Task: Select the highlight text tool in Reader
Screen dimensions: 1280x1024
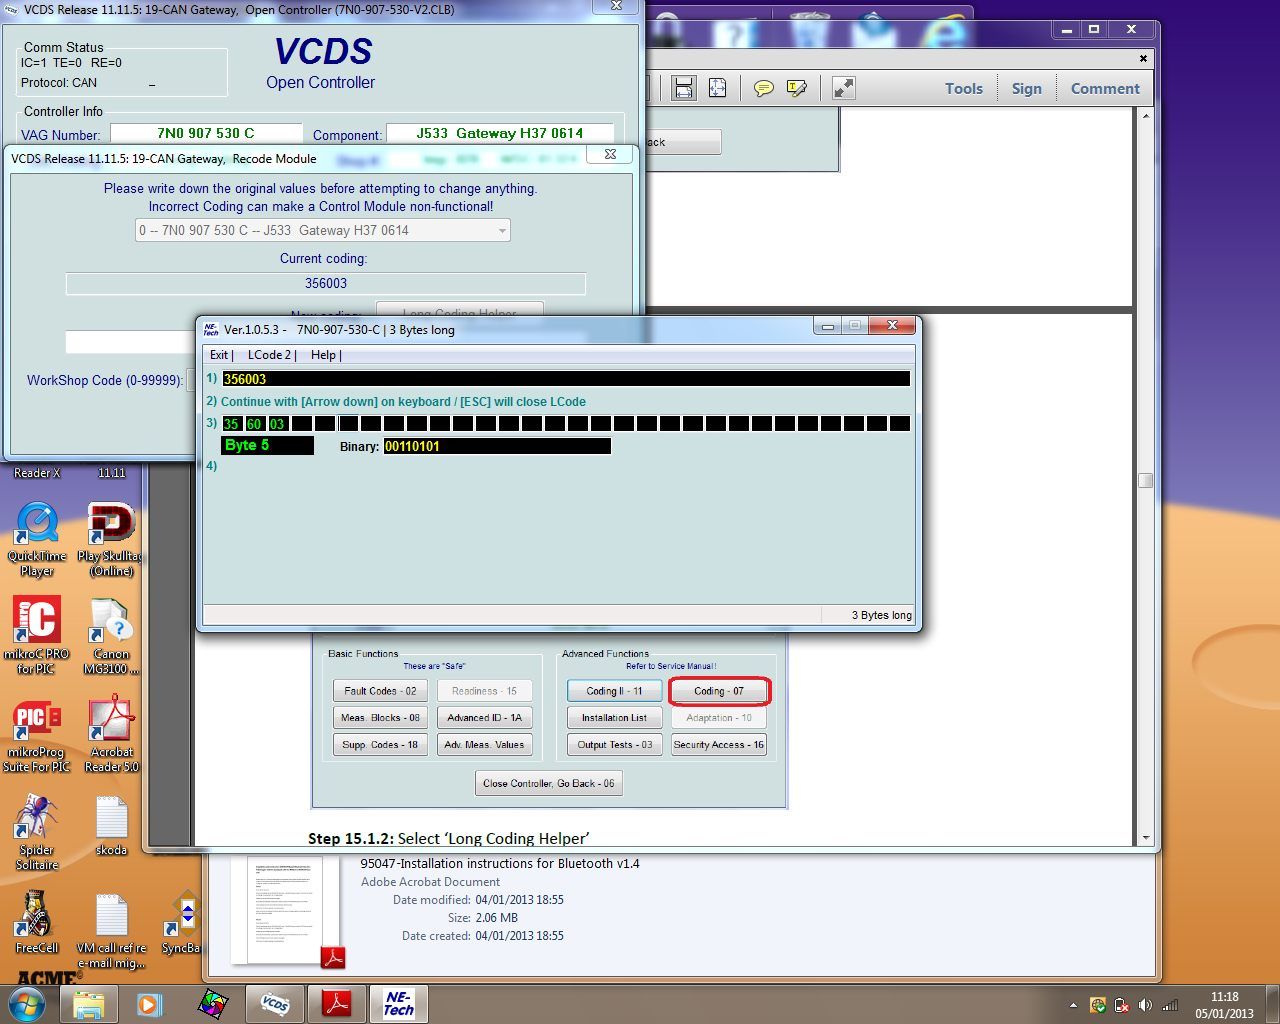Action: pos(797,88)
